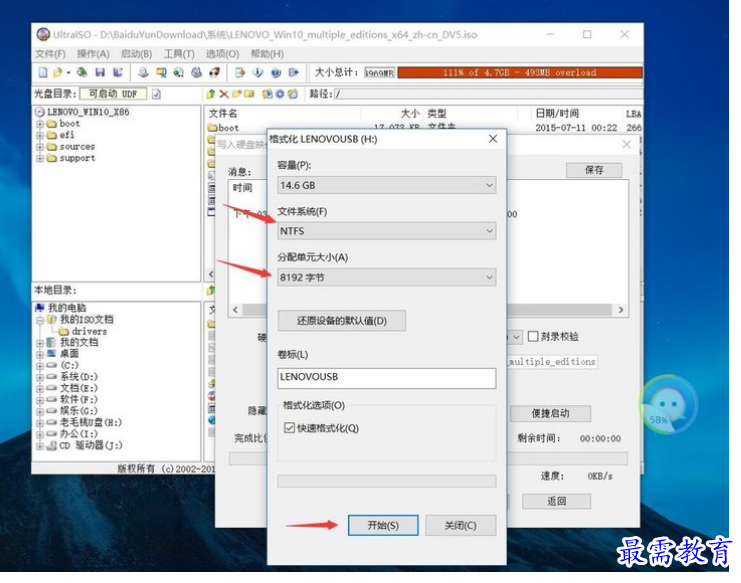Screen dimensions: 741x583
Task: Click the 路径 path input field
Action: pyautogui.click(x=488, y=94)
